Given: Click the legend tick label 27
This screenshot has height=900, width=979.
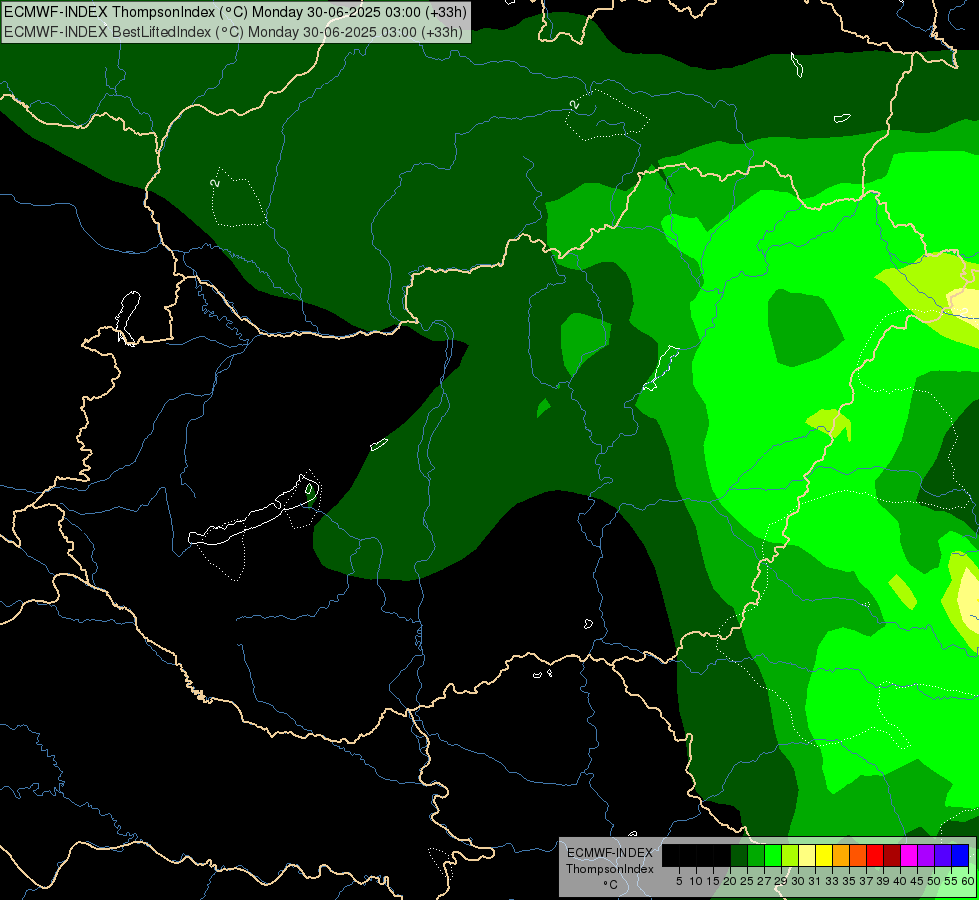Looking at the screenshot, I should point(764,881).
